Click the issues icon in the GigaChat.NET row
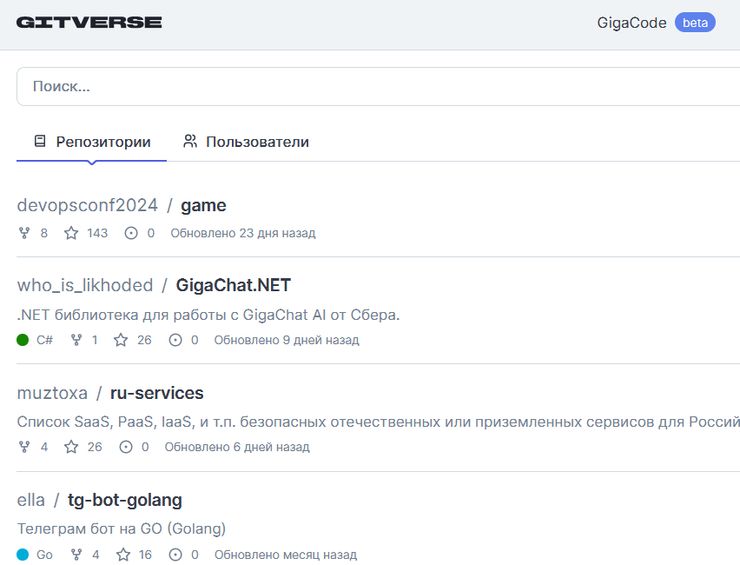The height and width of the screenshot is (565, 740). click(175, 340)
